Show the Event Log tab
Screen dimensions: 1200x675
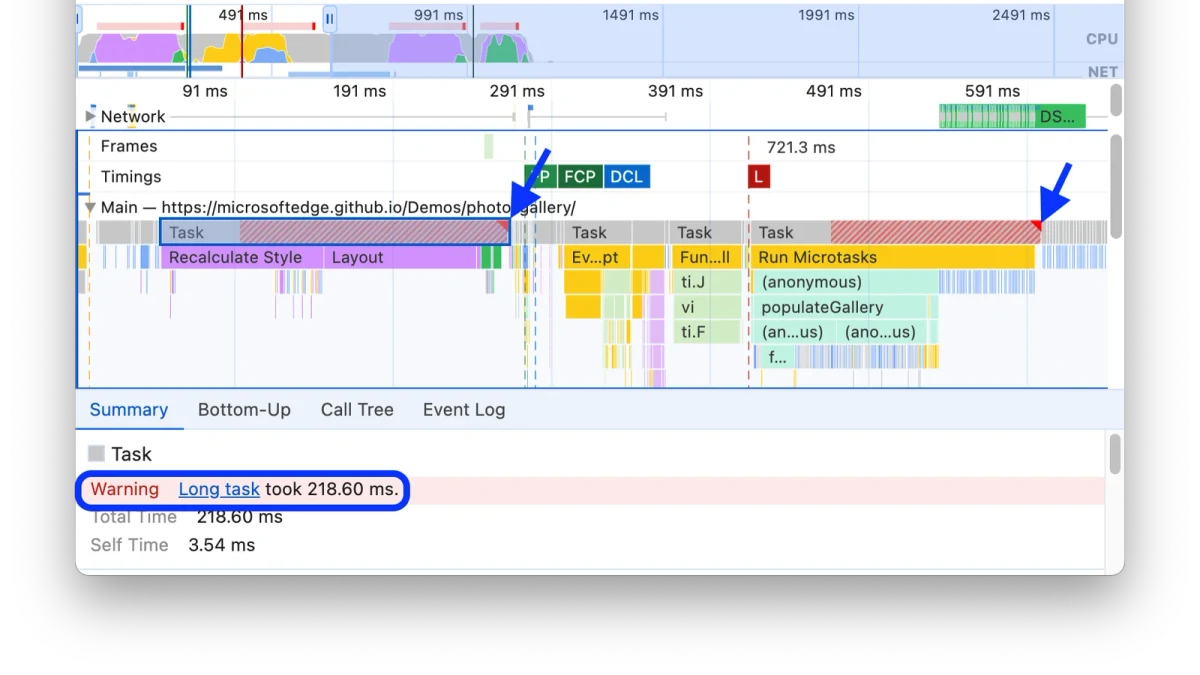464,410
